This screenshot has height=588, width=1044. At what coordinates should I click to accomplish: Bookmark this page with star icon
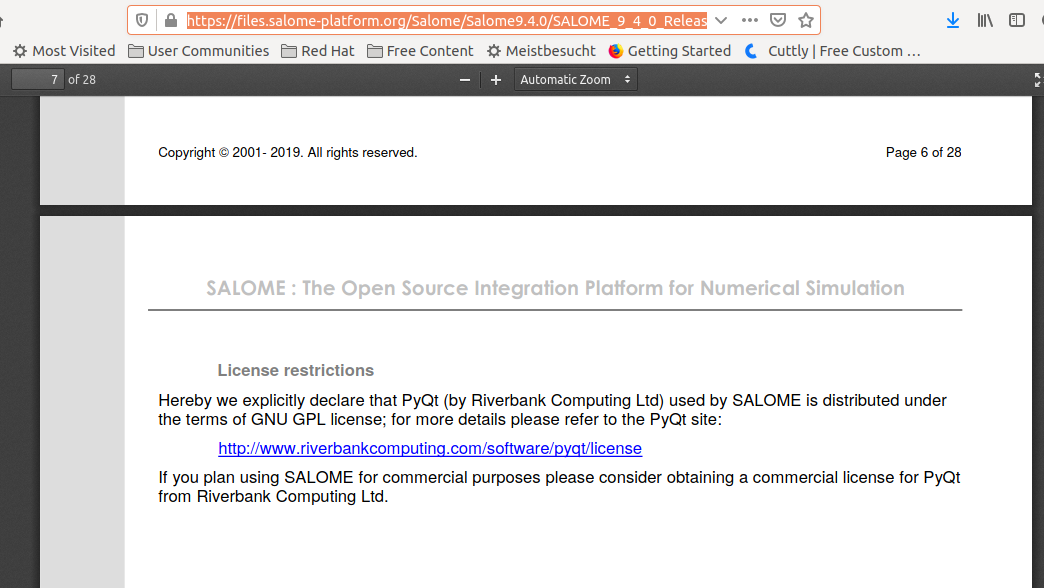[806, 20]
